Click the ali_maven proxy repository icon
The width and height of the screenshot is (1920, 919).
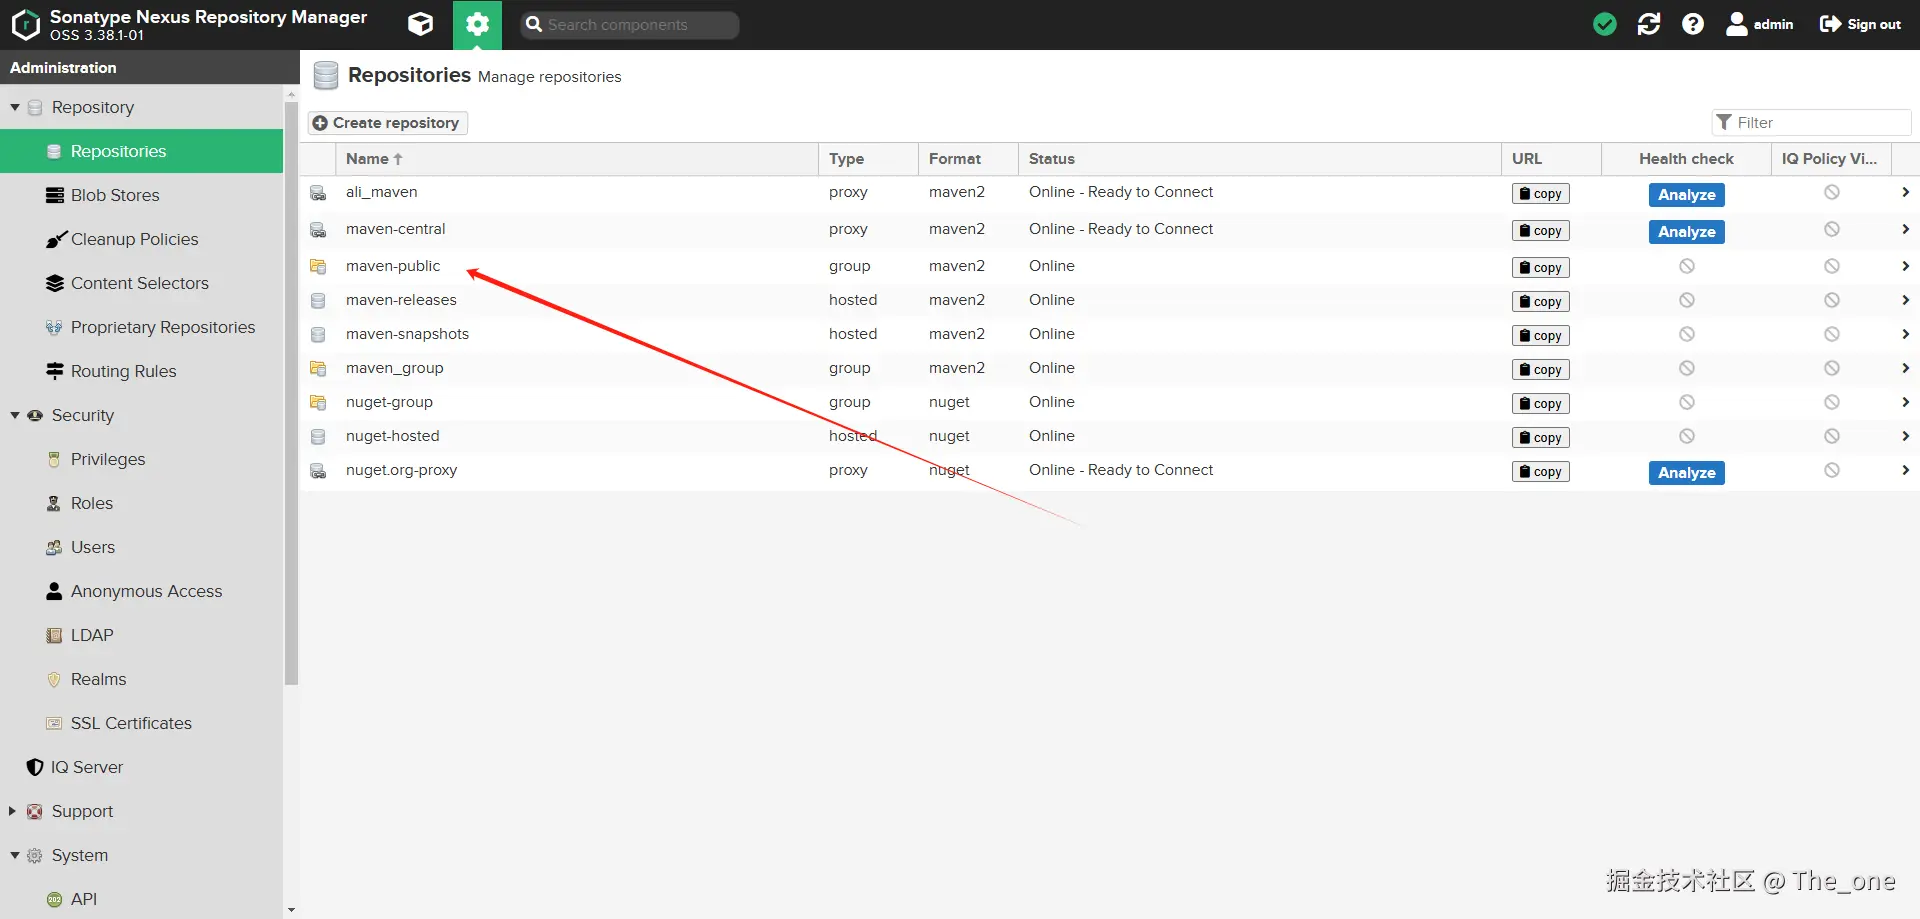tap(318, 193)
